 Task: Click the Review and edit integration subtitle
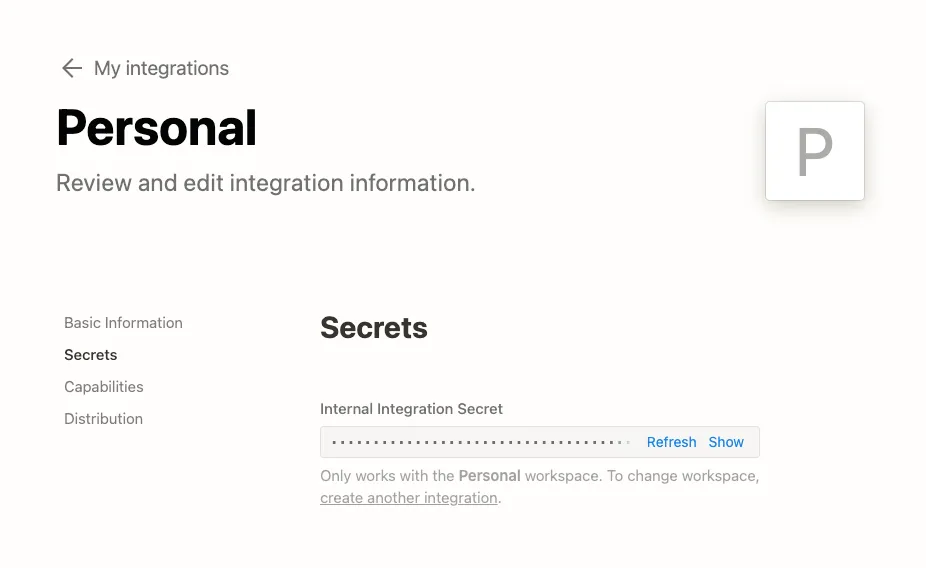[x=265, y=184]
